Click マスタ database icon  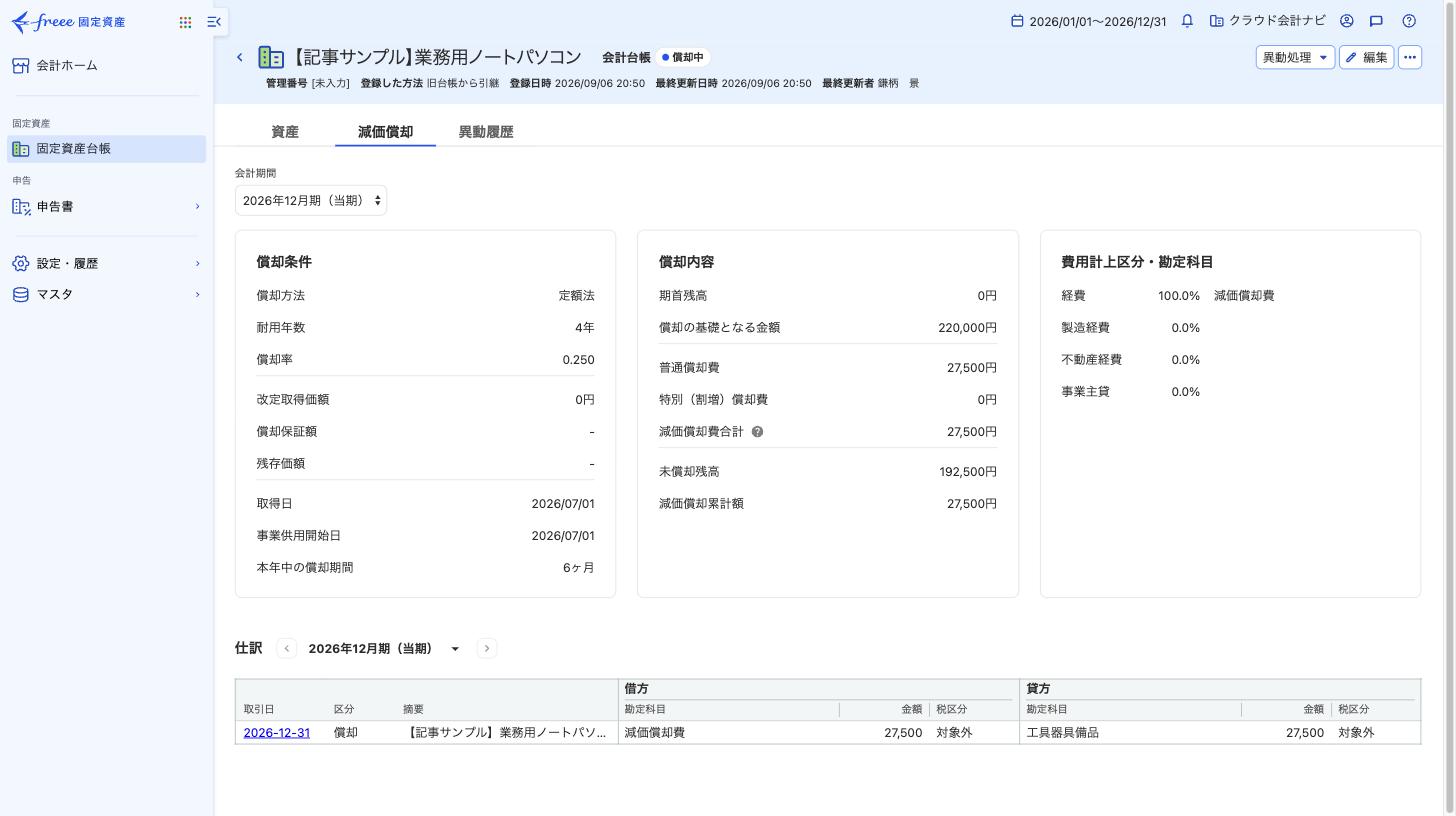(20, 295)
